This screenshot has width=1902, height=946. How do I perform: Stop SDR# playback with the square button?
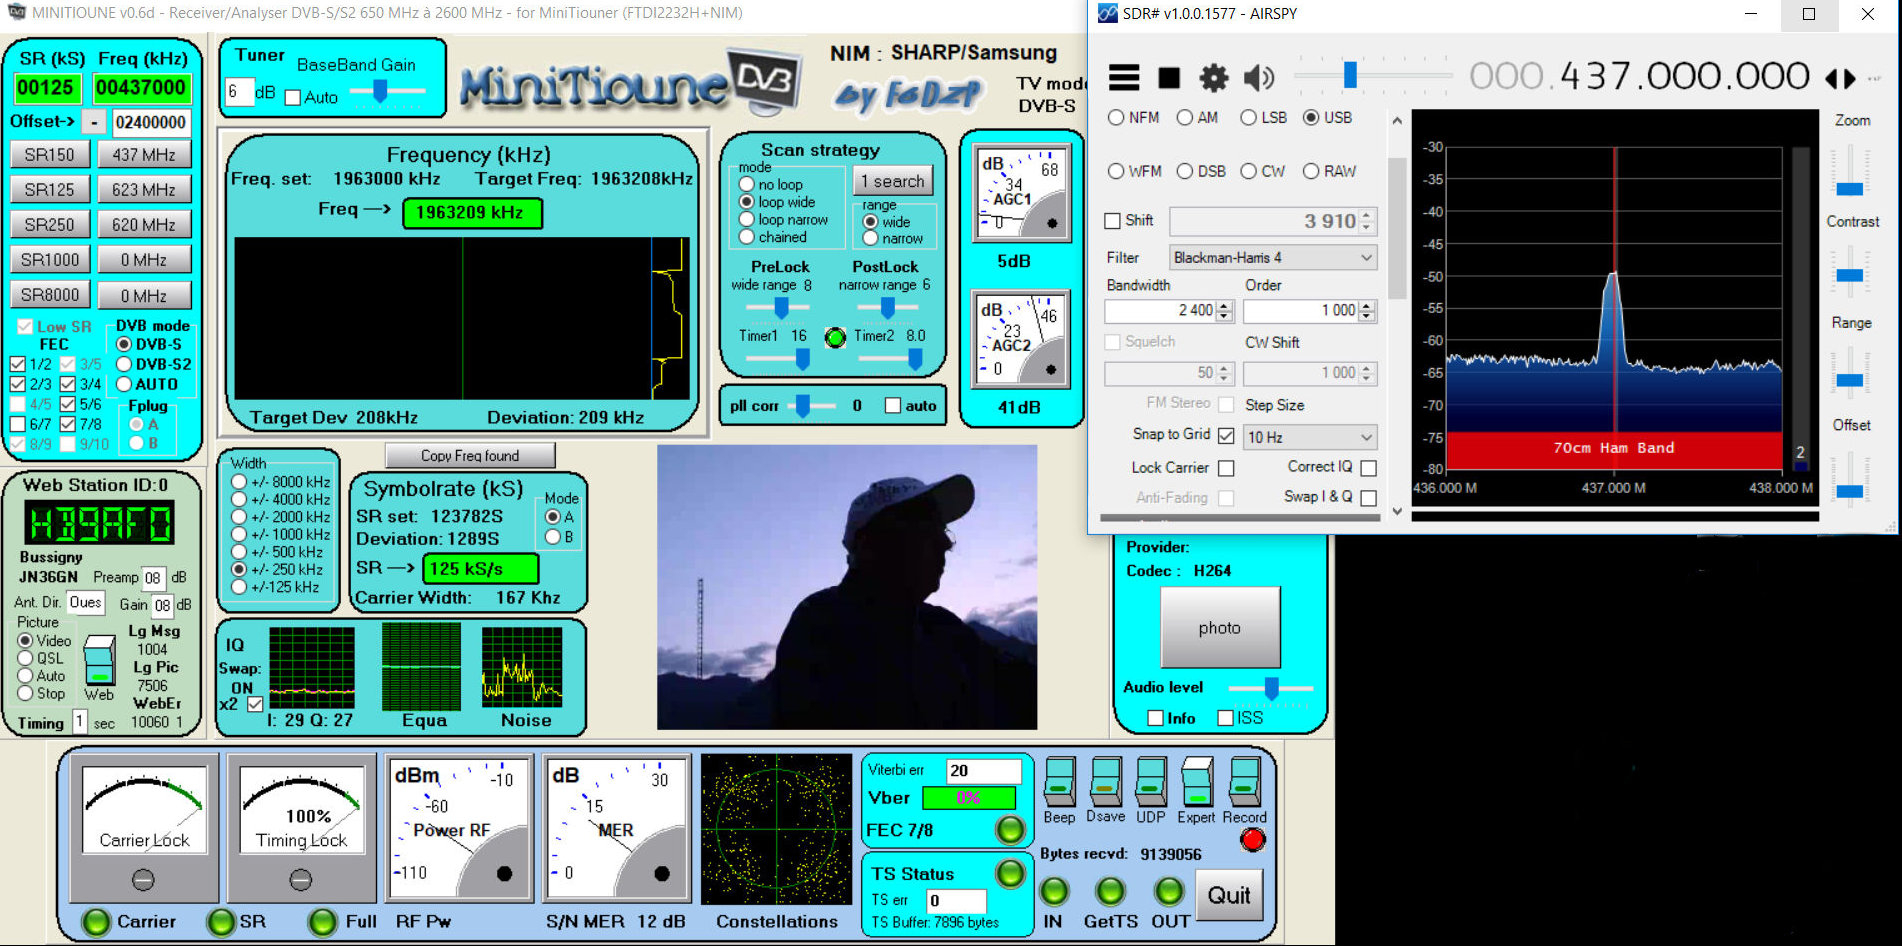[1168, 77]
